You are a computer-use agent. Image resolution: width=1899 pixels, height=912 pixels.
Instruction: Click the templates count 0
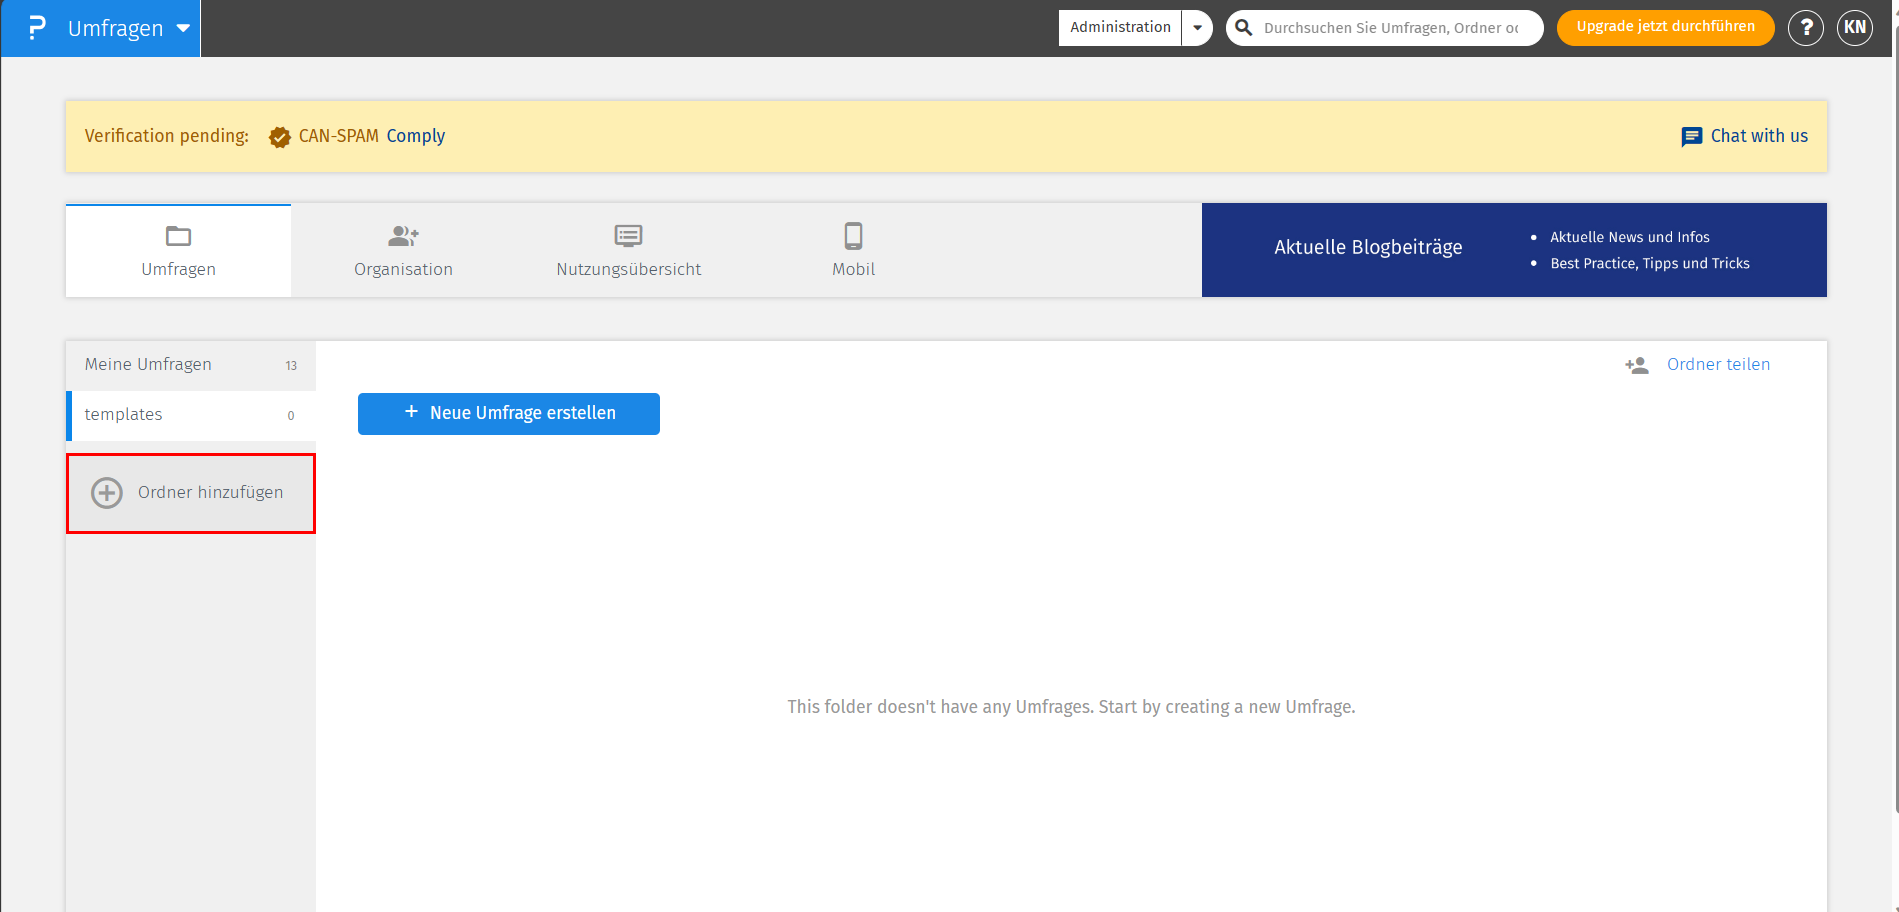click(x=291, y=416)
